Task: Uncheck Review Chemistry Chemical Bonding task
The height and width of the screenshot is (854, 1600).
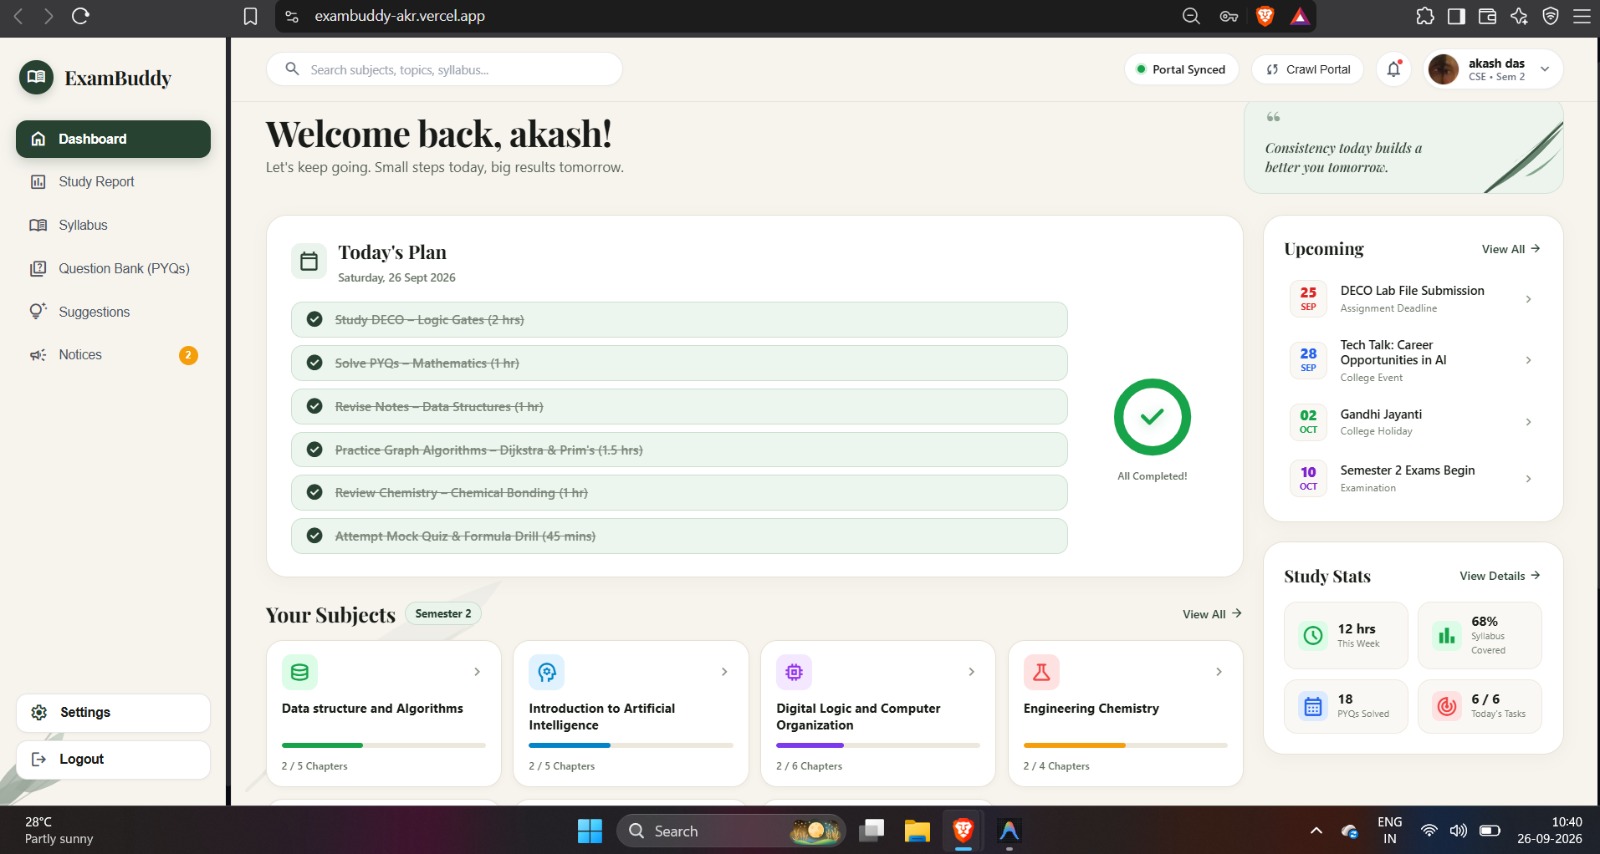Action: (314, 493)
